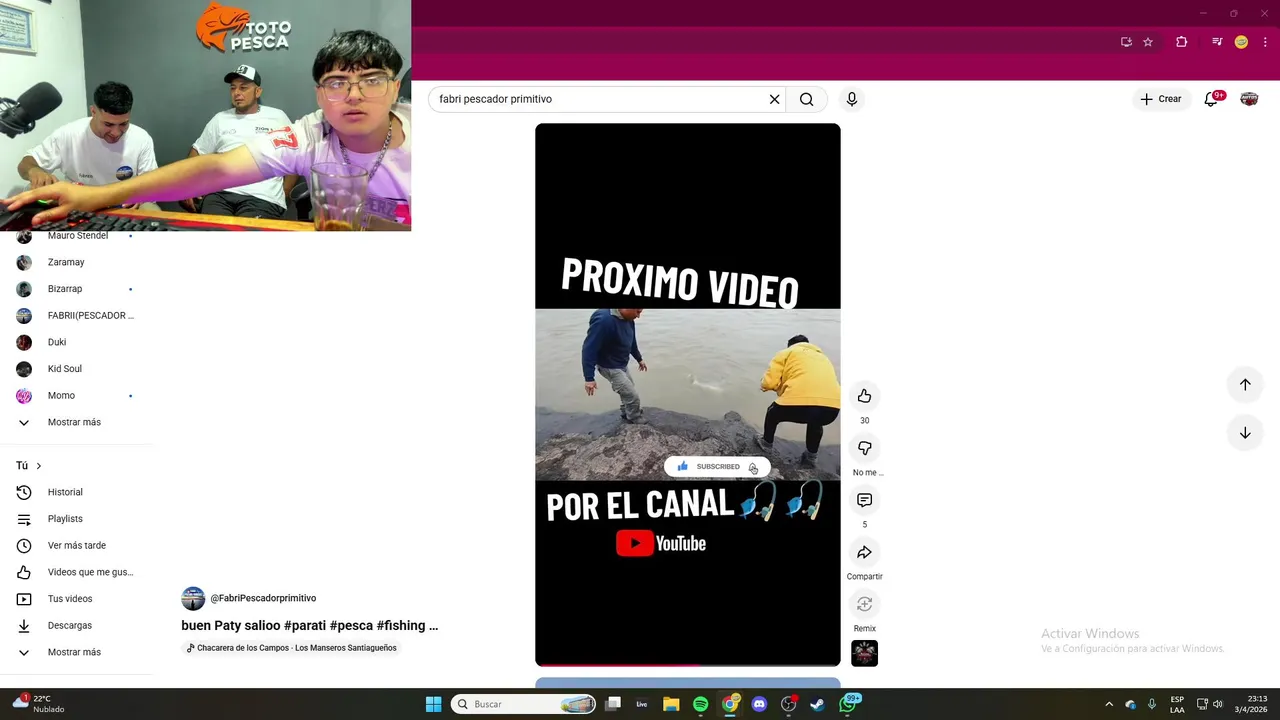Open File Explorer from taskbar
1280x720 pixels.
pyautogui.click(x=671, y=704)
